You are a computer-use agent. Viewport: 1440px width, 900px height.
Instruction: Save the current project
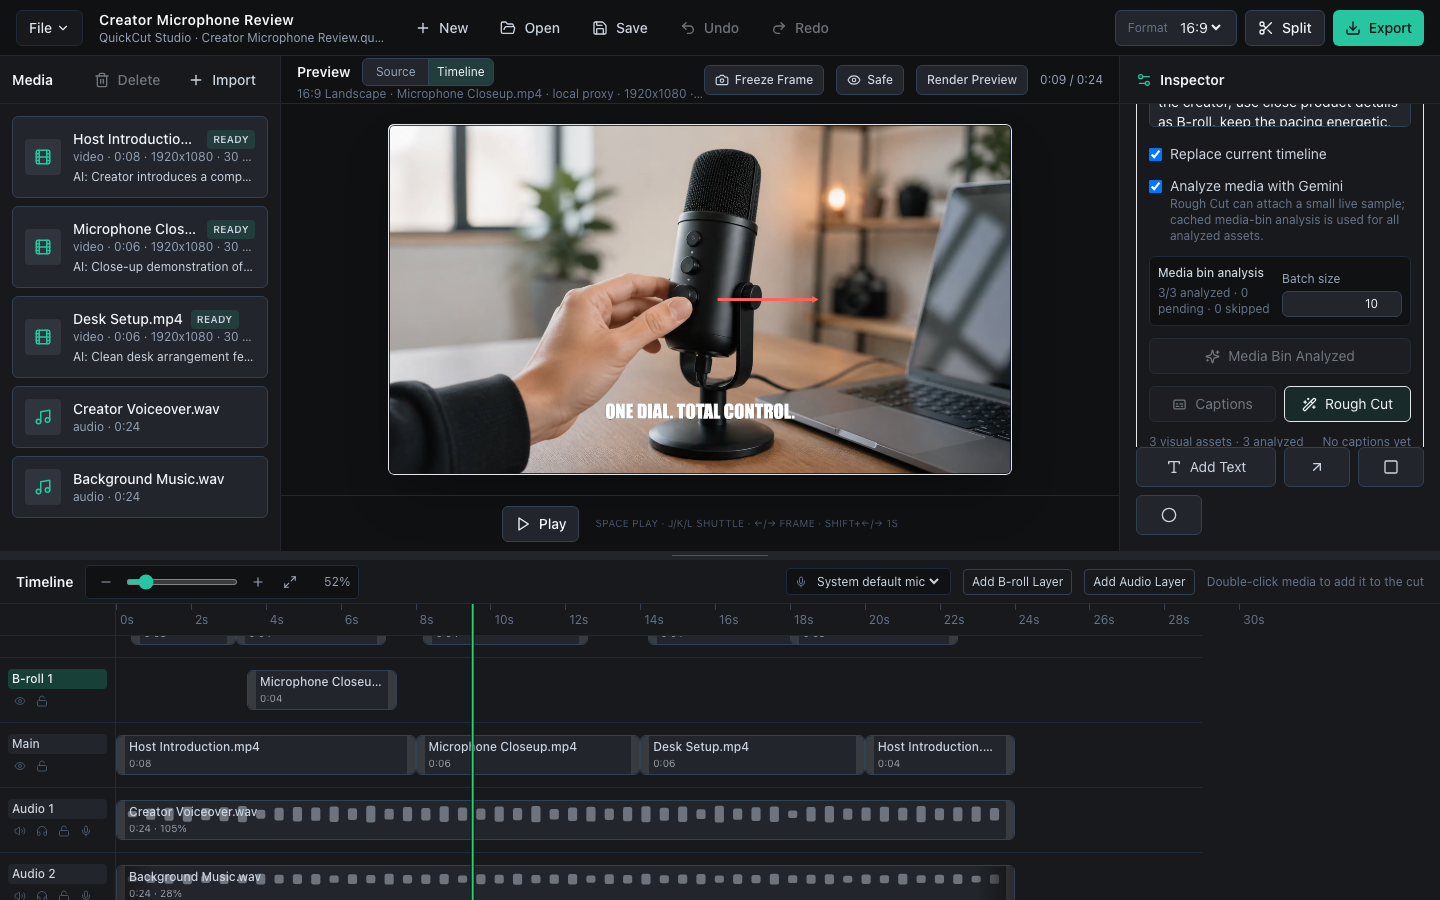pos(620,28)
